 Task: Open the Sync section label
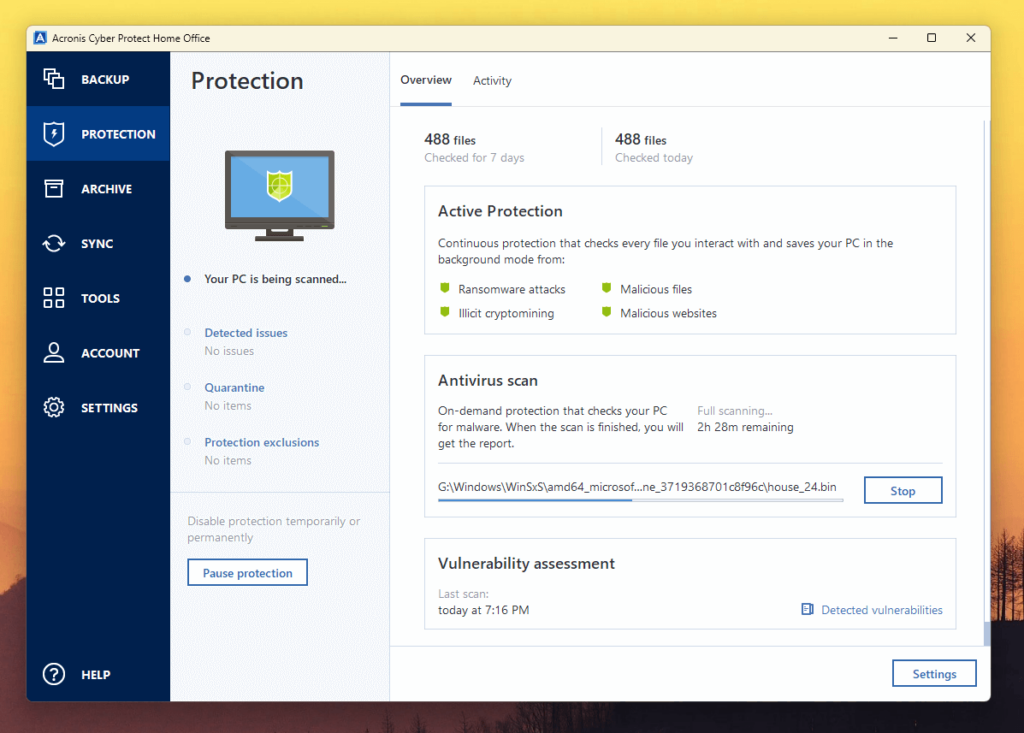[x=97, y=244]
